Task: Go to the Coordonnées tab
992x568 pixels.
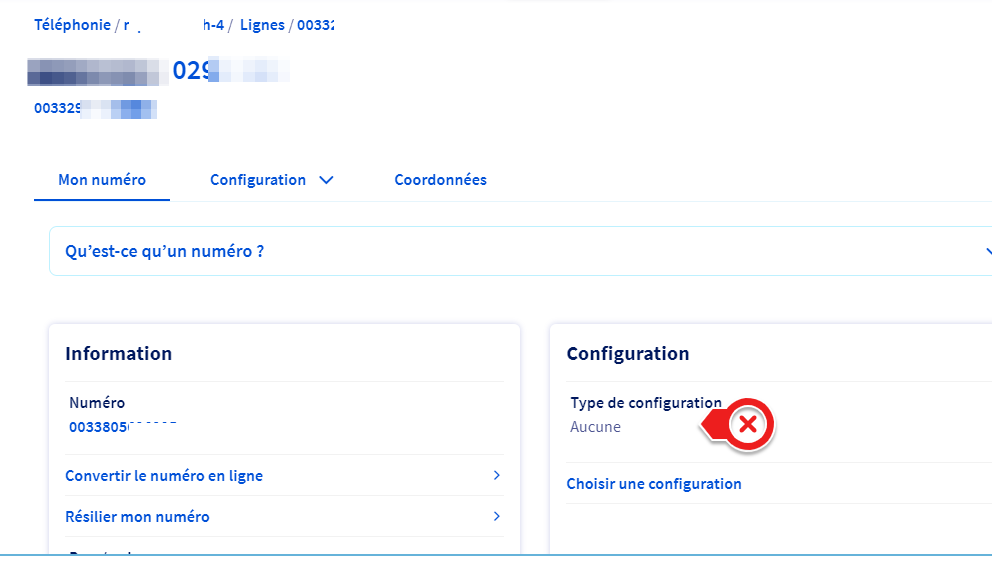Action: point(440,181)
